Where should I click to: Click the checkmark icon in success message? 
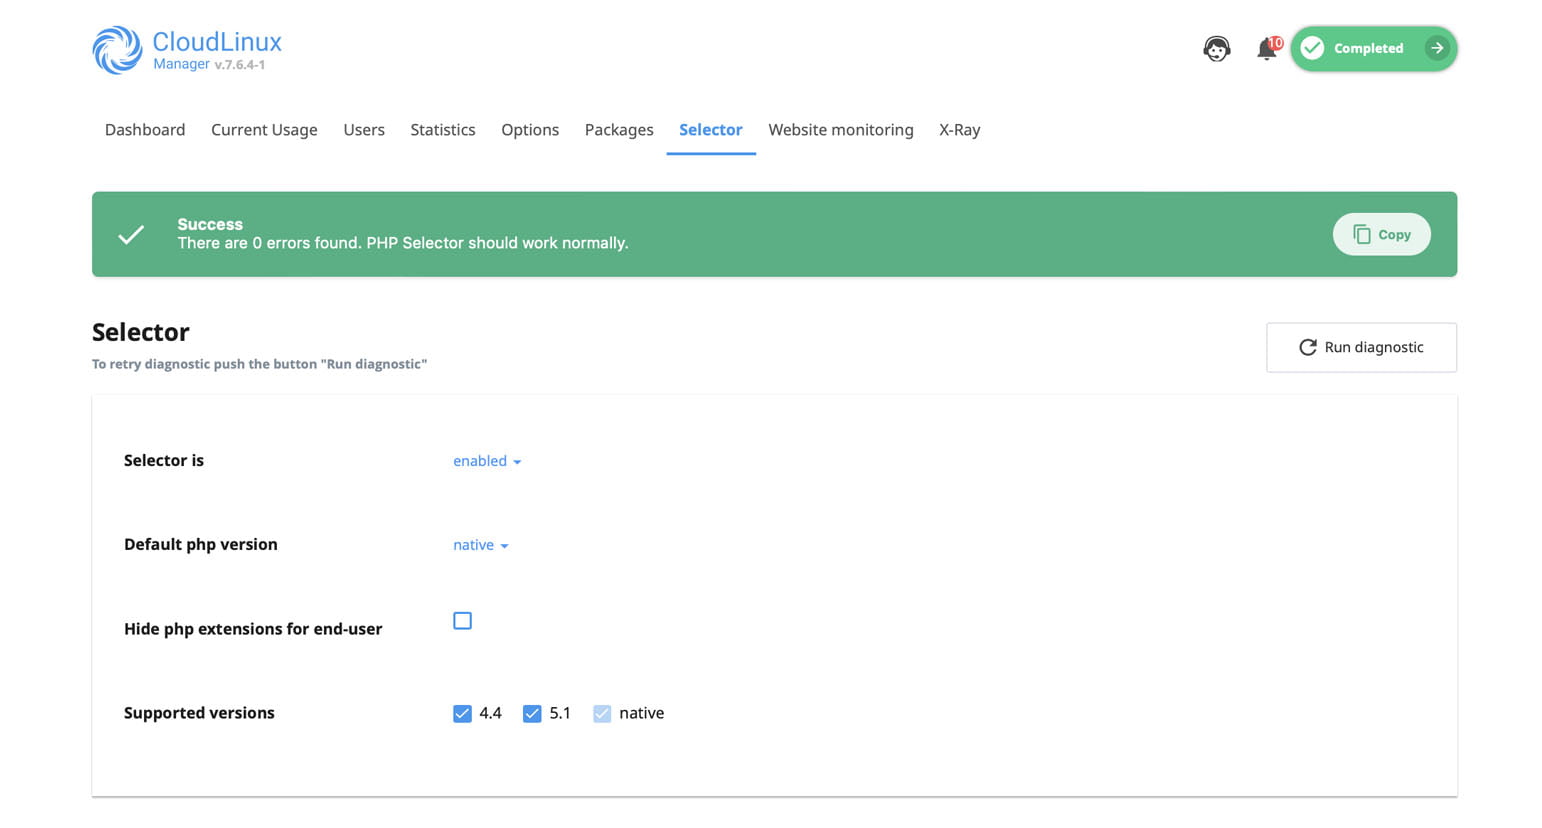[x=131, y=234]
